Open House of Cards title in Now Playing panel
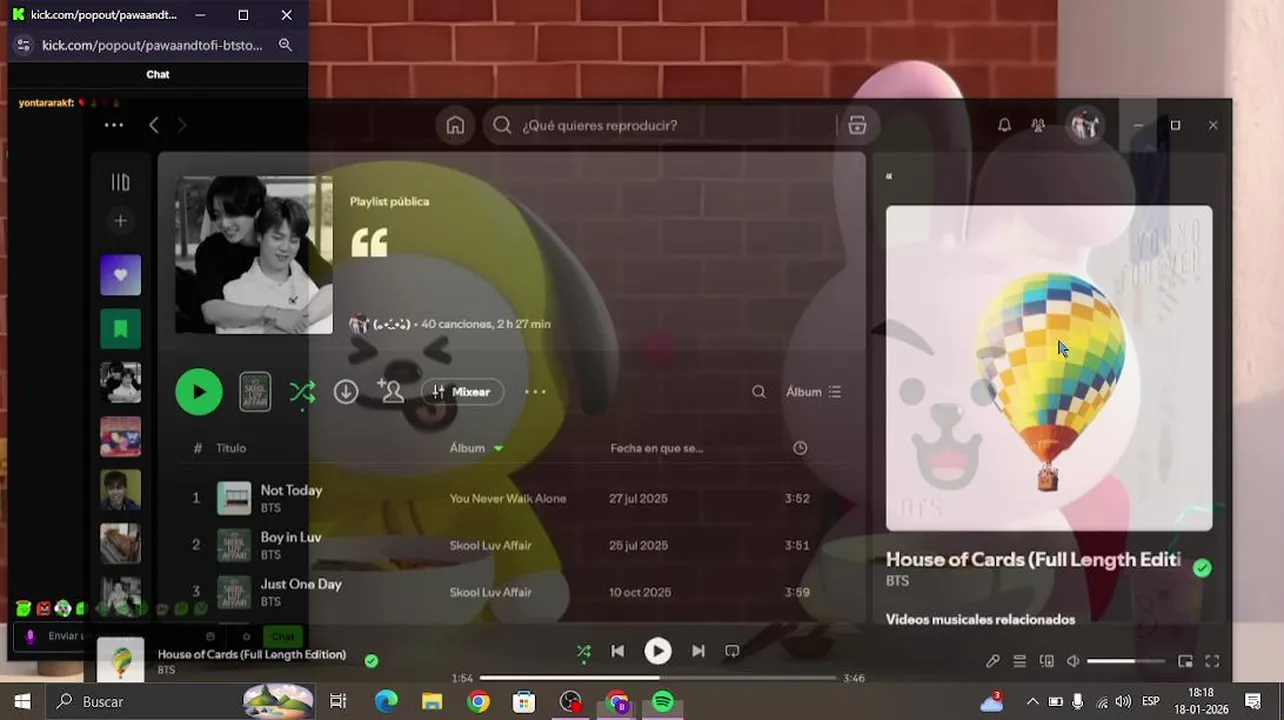The image size is (1284, 720). tap(1033, 559)
